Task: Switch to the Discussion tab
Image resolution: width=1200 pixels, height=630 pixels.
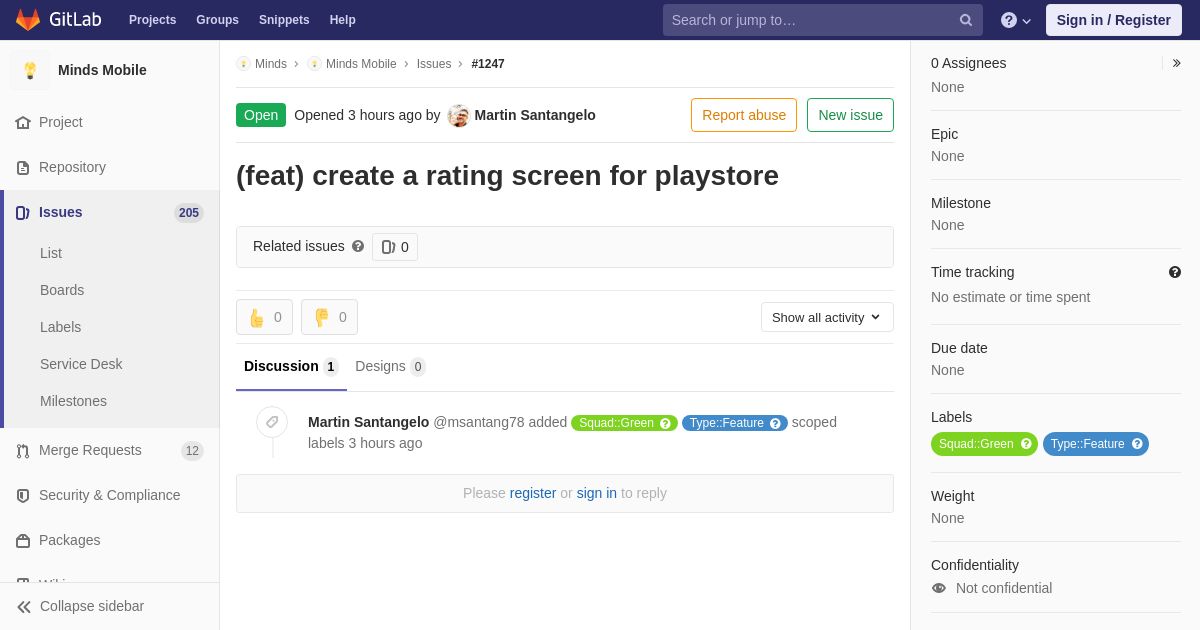Action: pos(291,366)
